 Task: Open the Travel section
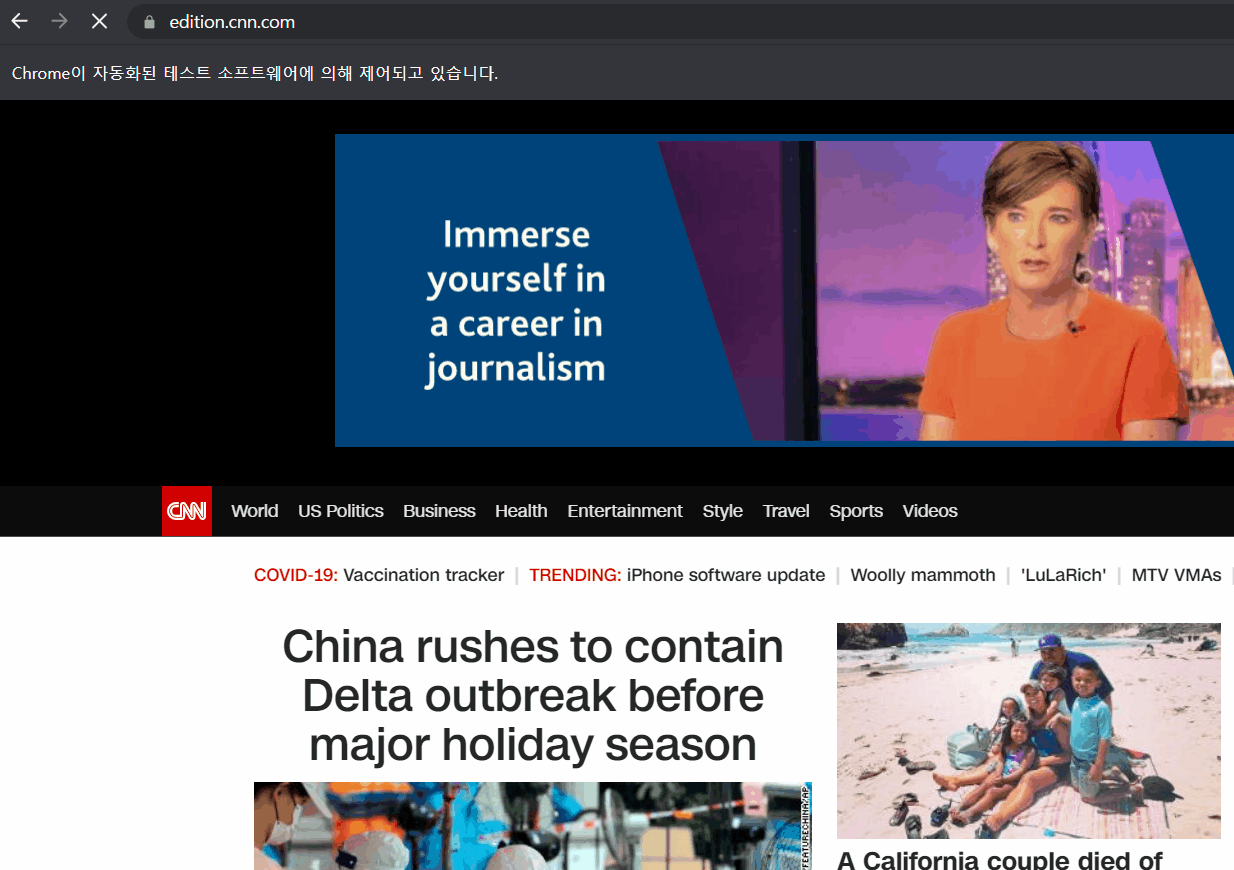(786, 511)
